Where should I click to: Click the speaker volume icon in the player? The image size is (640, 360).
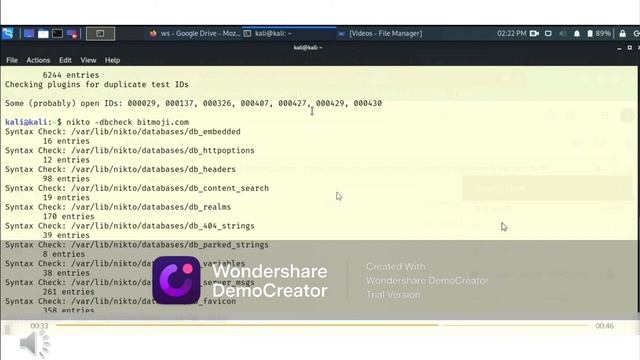click(x=34, y=344)
